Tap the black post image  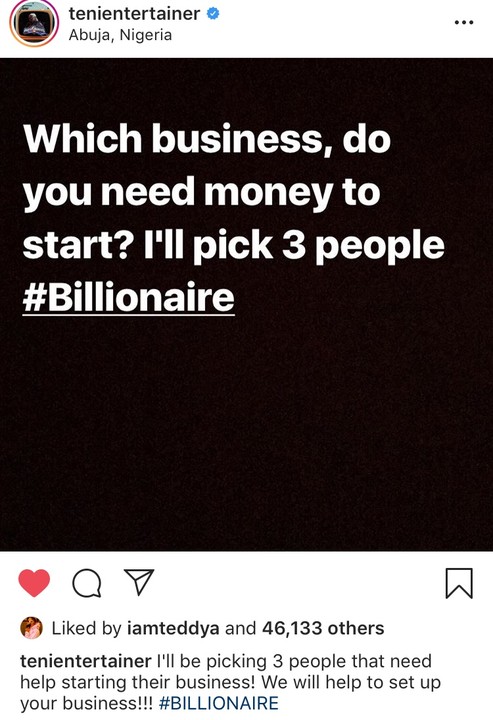tap(246, 304)
